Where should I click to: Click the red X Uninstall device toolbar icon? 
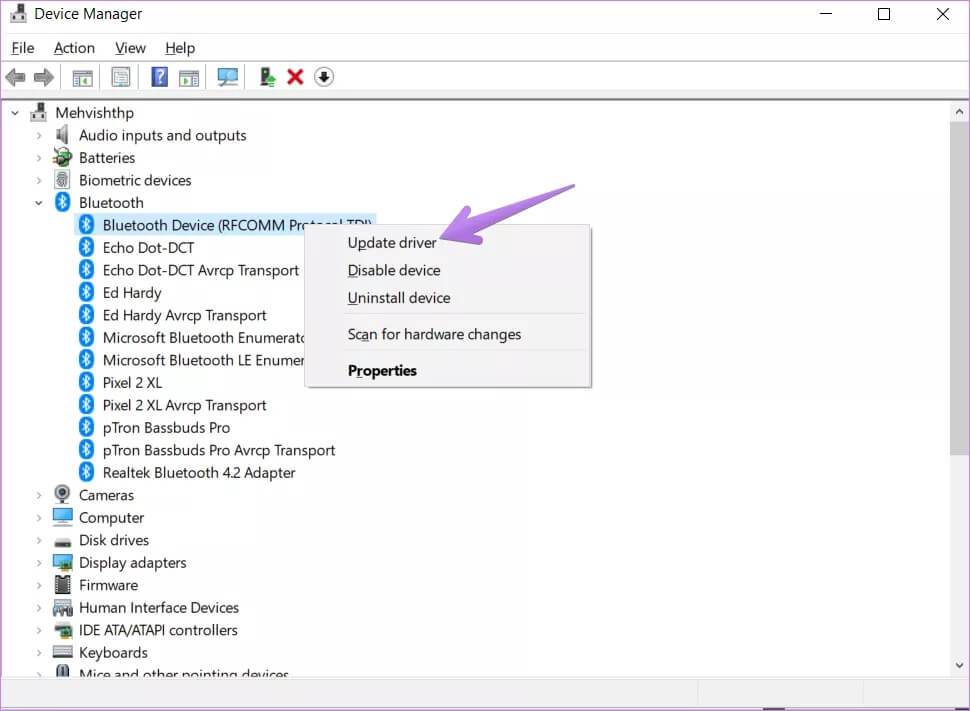coord(295,77)
